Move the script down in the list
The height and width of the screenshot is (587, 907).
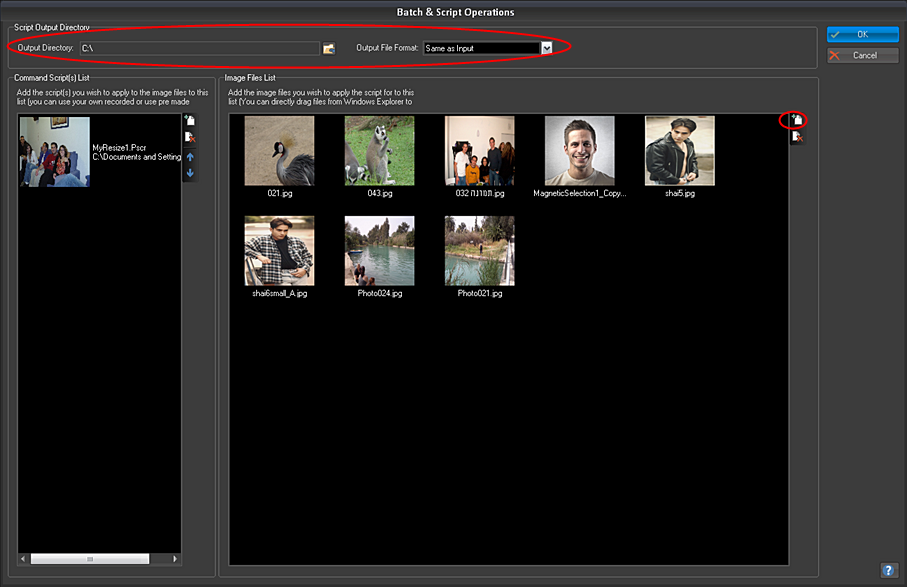190,173
